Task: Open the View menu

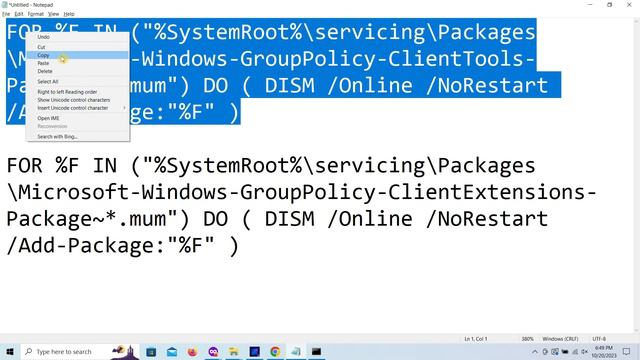Action: pos(53,14)
